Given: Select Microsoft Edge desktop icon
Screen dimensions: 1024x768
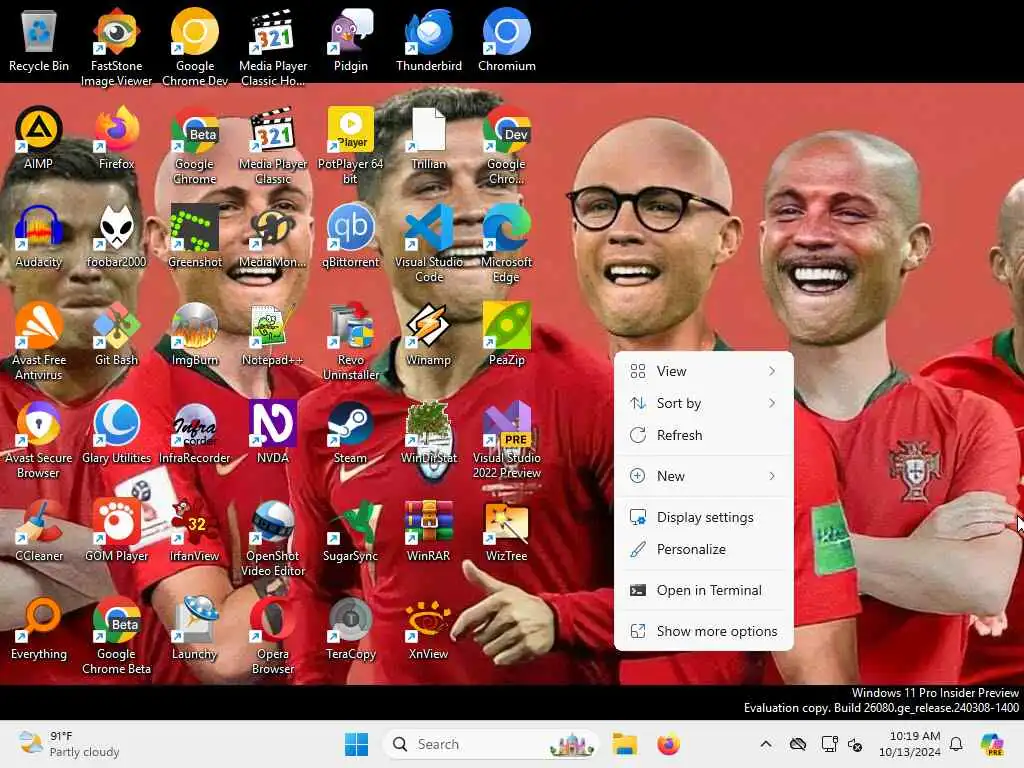Looking at the screenshot, I should [507, 243].
